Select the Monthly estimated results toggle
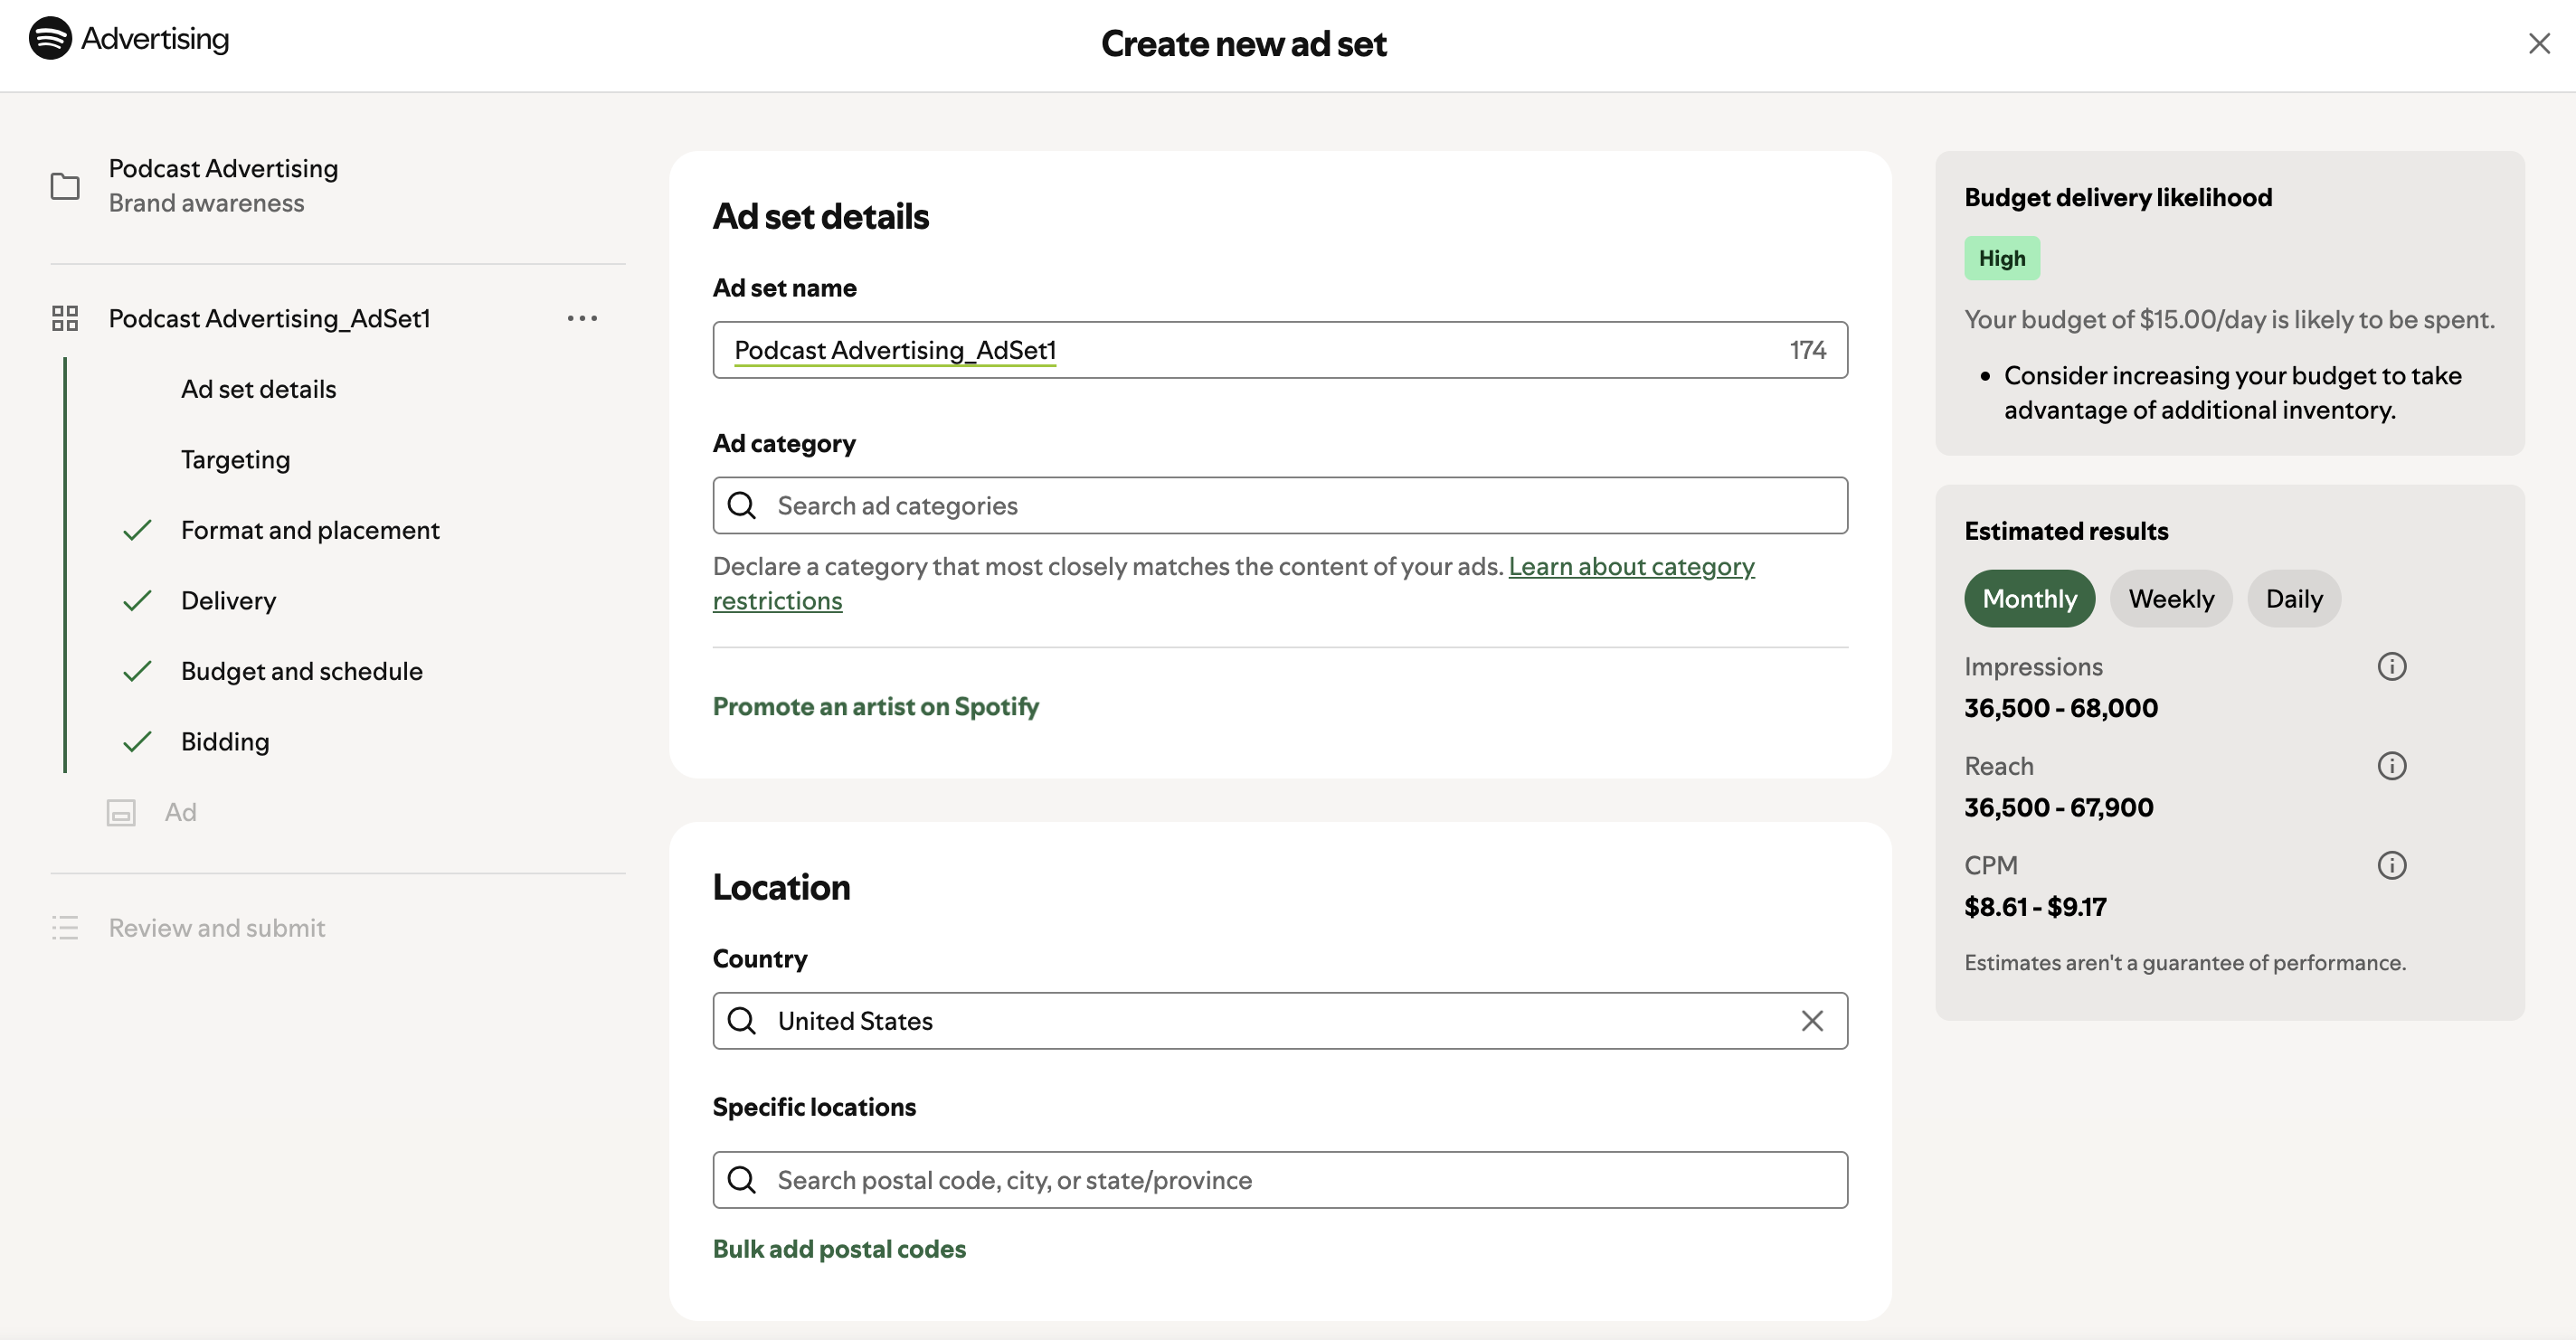This screenshot has height=1340, width=2576. pyautogui.click(x=2029, y=598)
